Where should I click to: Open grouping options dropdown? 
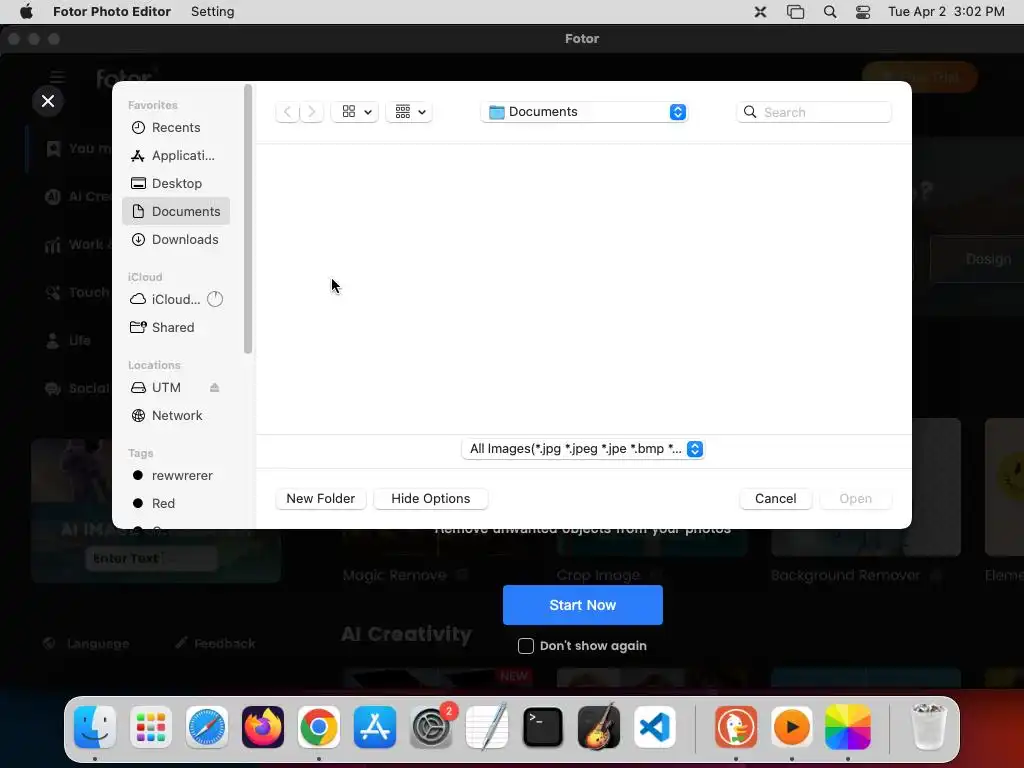point(409,112)
